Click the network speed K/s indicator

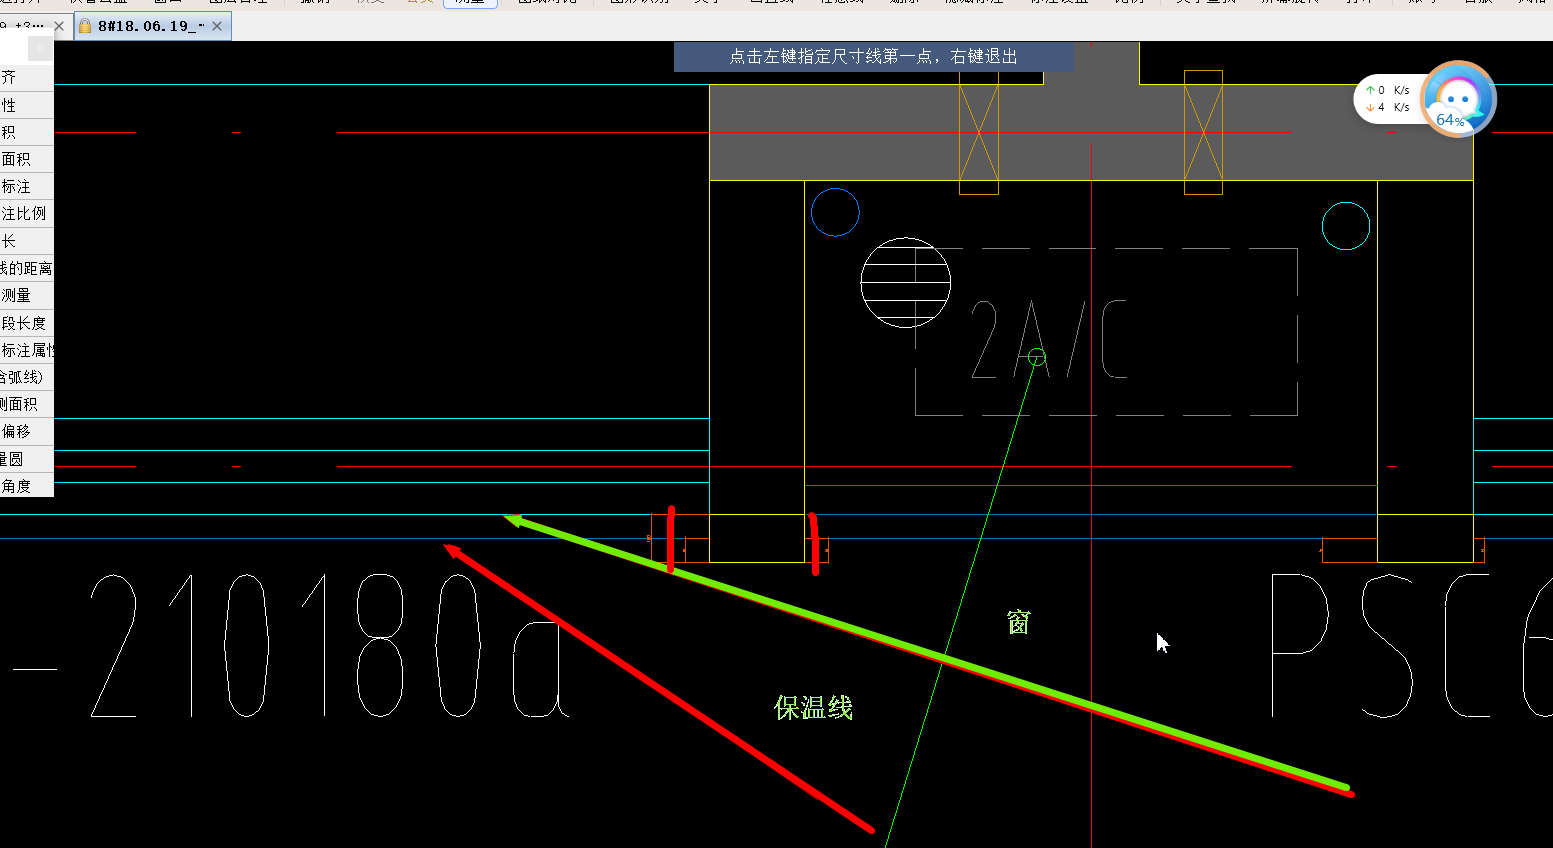tap(1388, 98)
